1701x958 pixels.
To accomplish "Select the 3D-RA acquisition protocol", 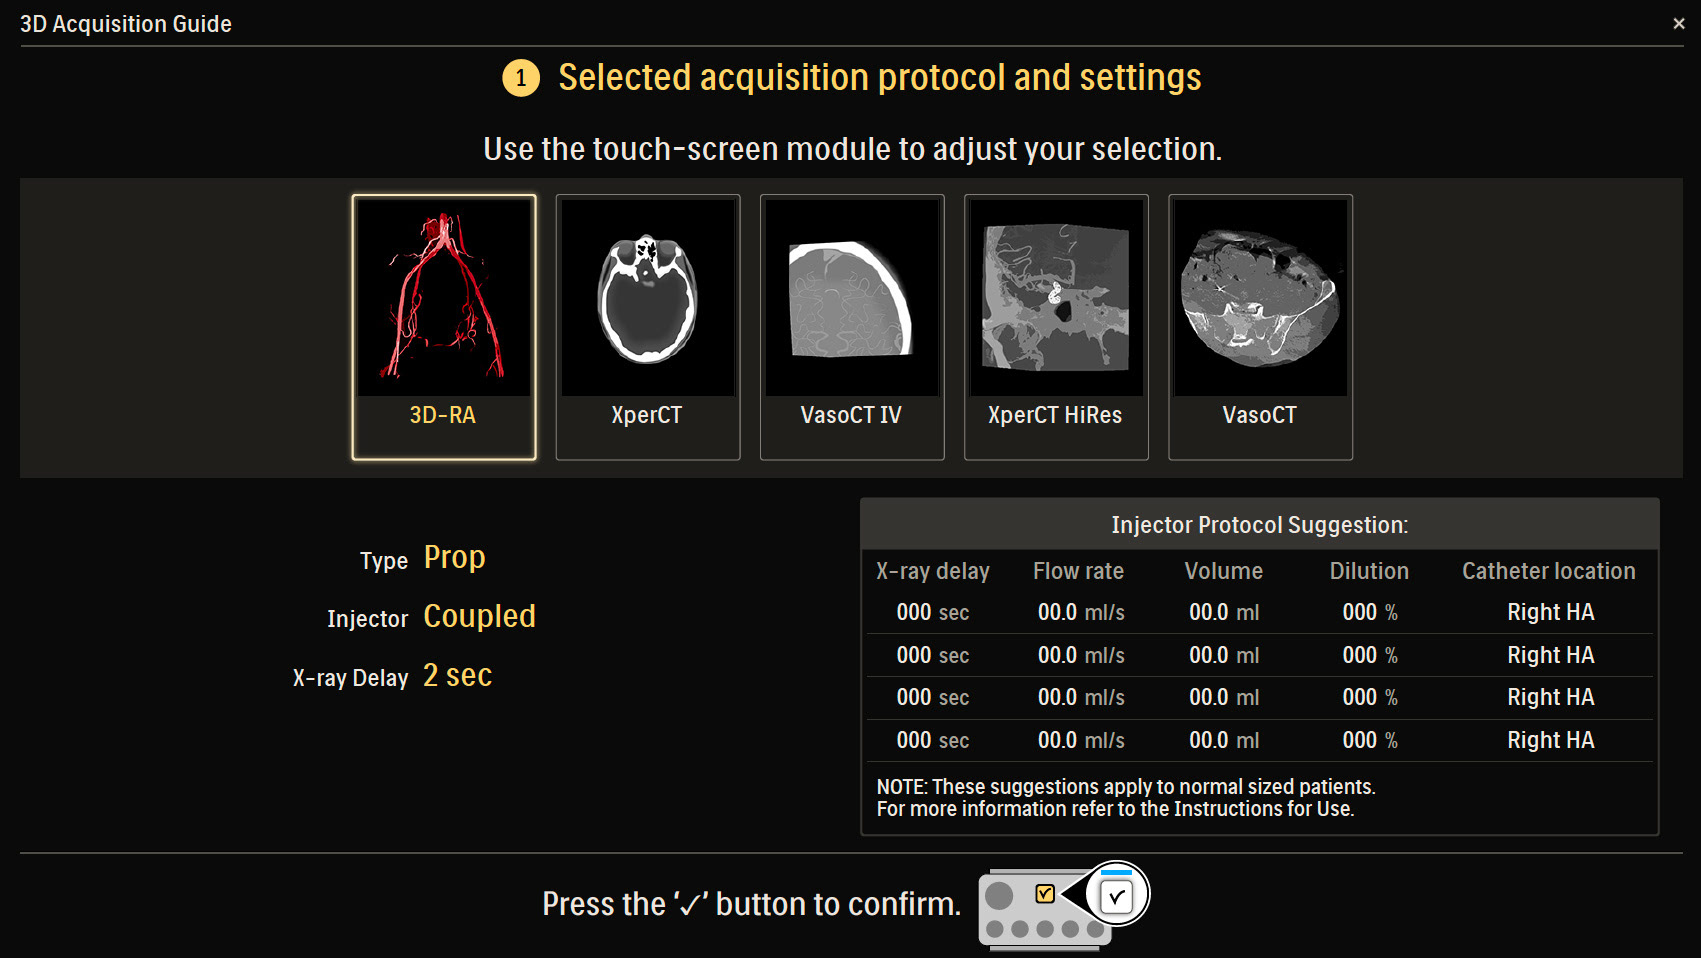I will click(x=444, y=327).
